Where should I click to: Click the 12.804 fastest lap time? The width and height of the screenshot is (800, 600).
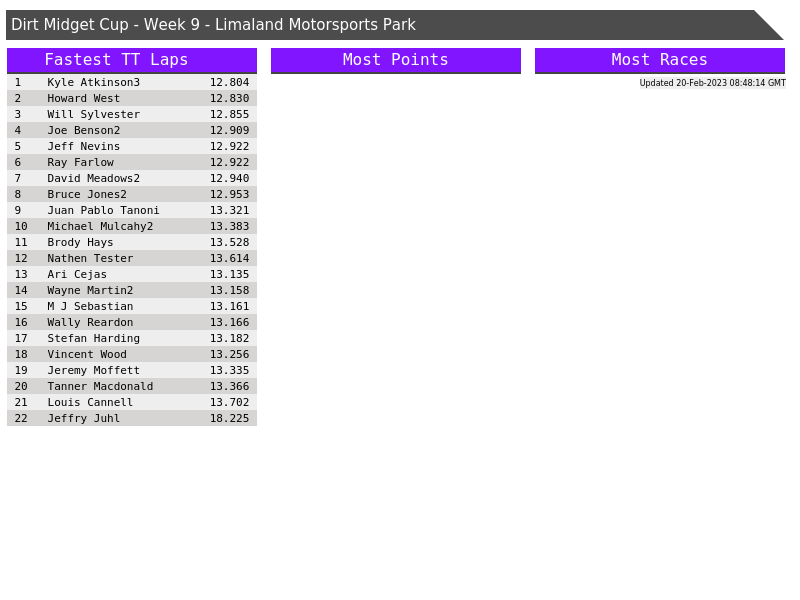tap(229, 82)
